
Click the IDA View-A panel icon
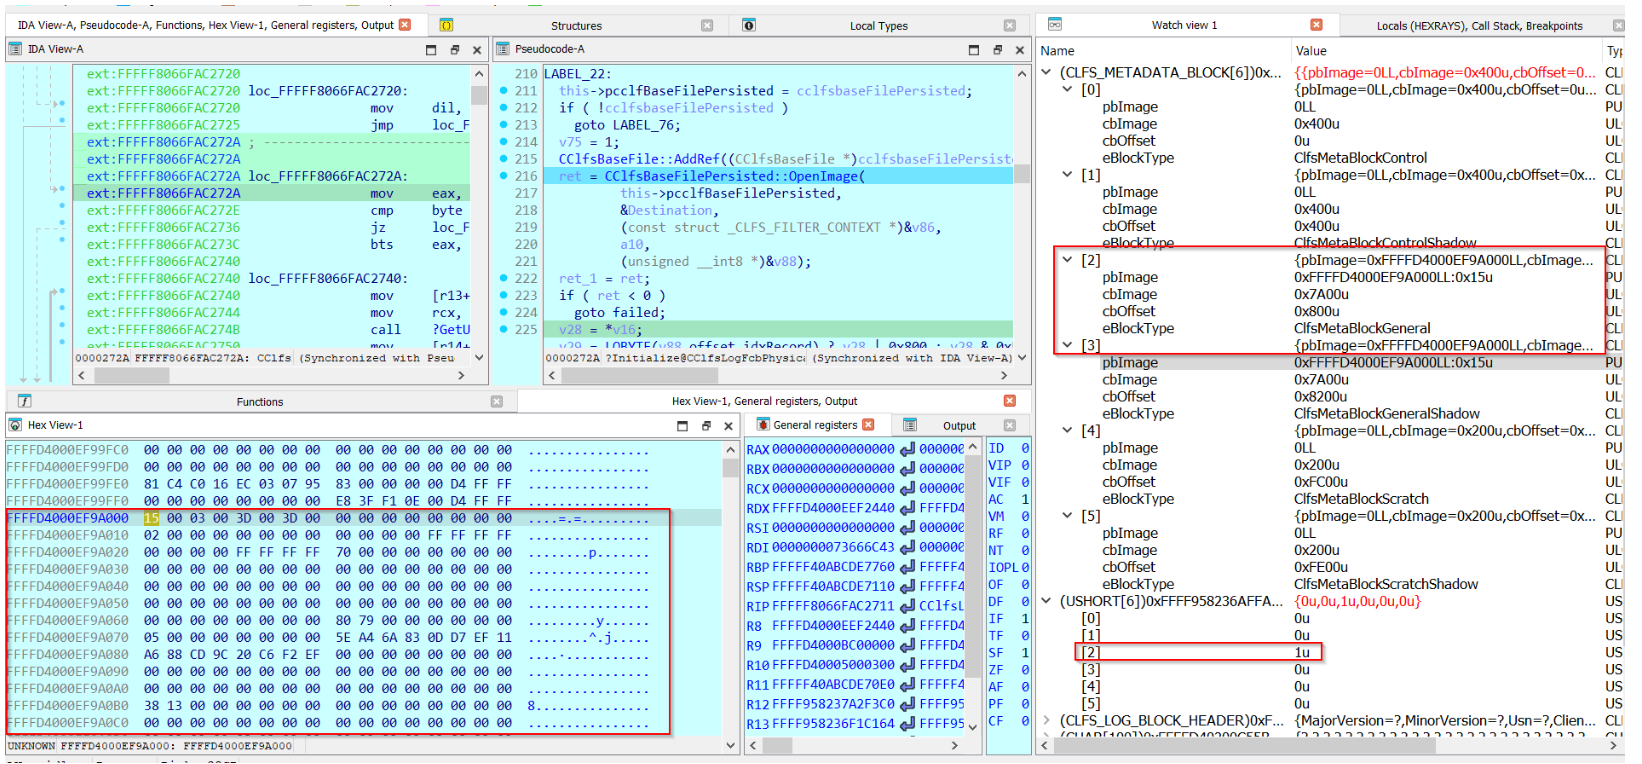15,48
